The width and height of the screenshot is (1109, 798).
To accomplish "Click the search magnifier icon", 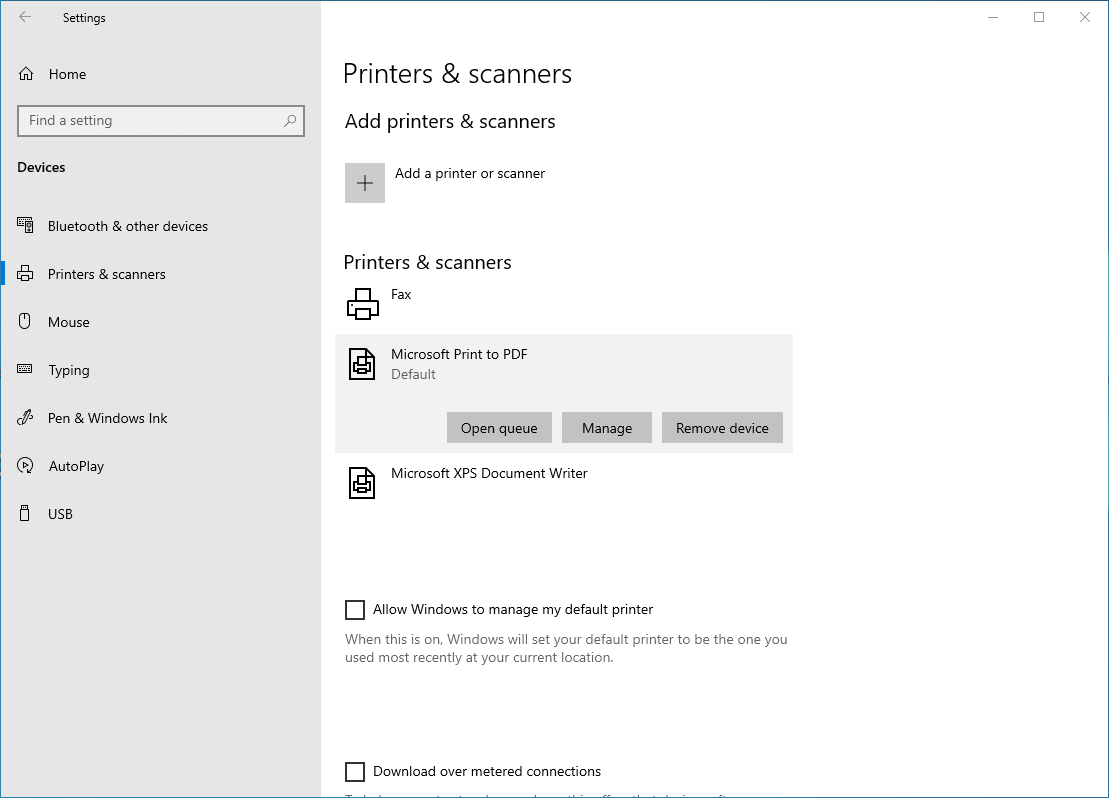I will (290, 120).
